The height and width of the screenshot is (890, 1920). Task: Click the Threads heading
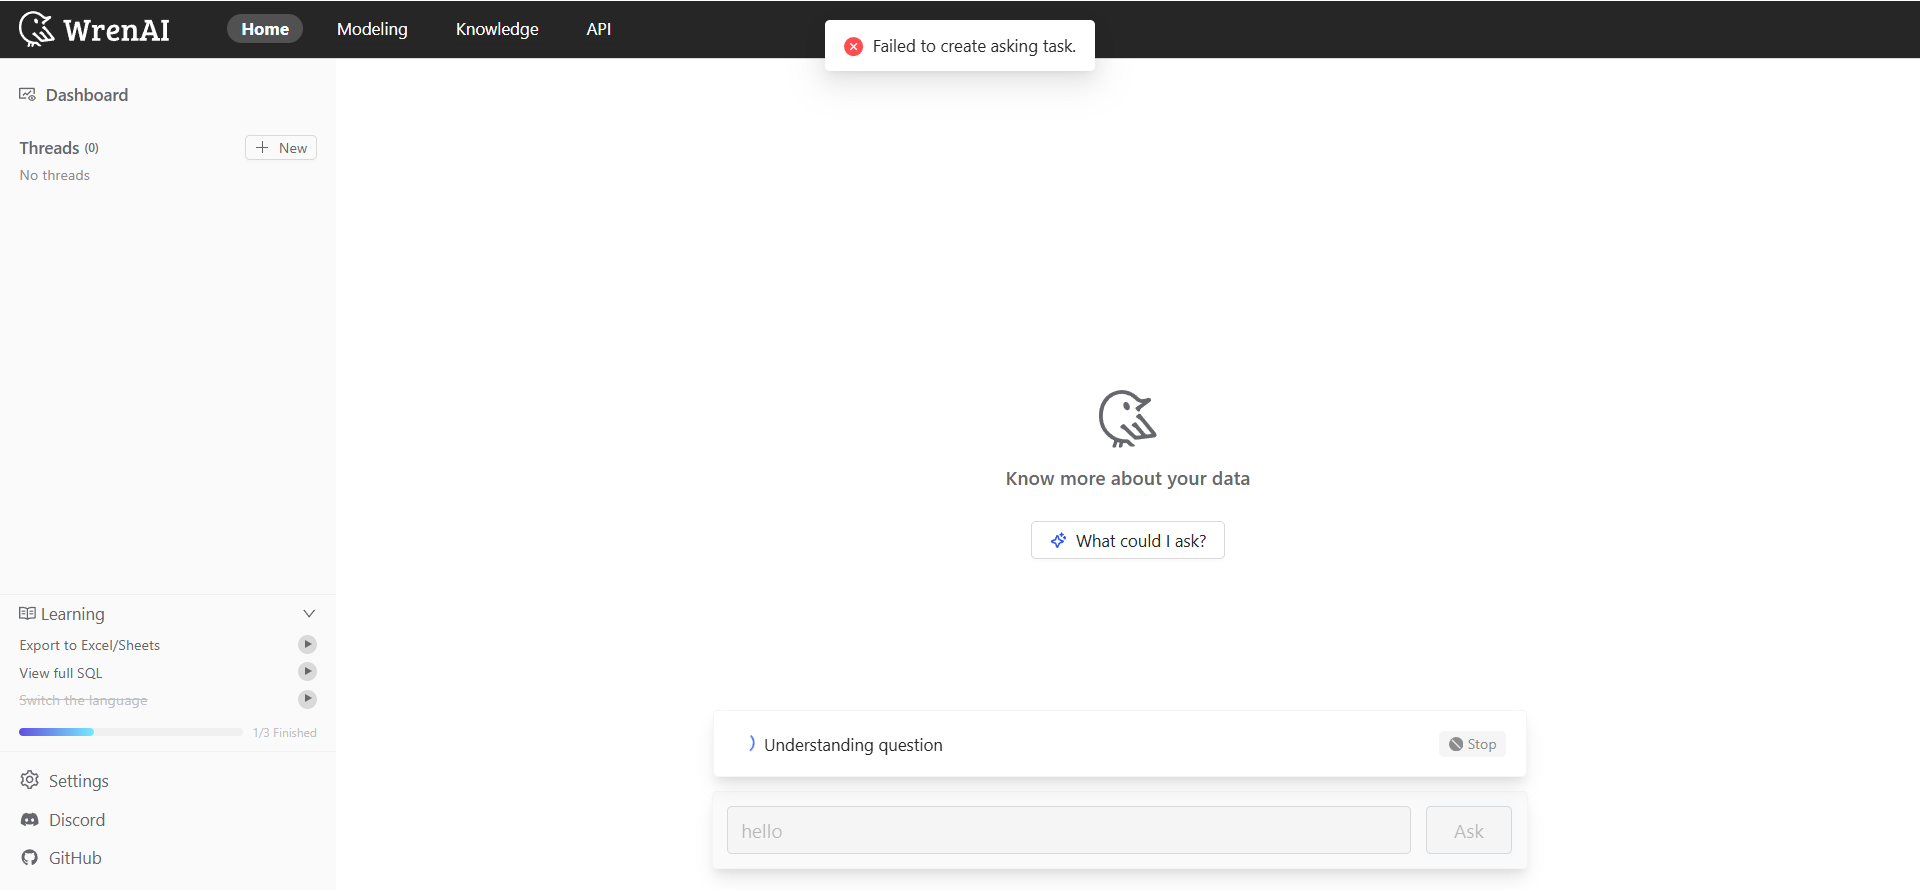point(49,148)
